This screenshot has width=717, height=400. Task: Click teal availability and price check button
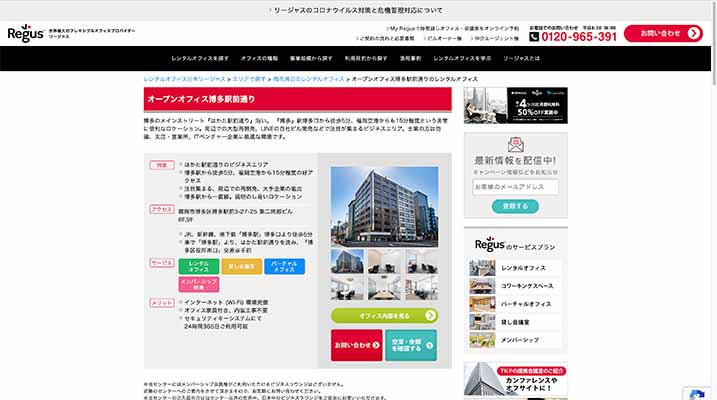[x=411, y=345]
